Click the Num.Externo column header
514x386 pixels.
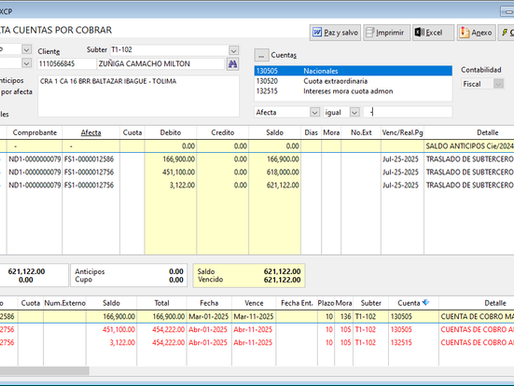pos(65,303)
